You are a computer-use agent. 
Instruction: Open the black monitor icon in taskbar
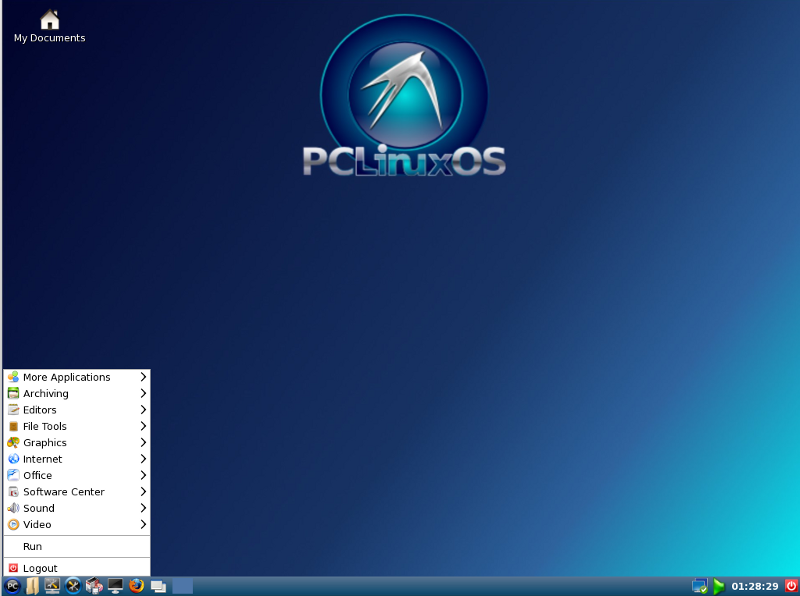click(115, 586)
